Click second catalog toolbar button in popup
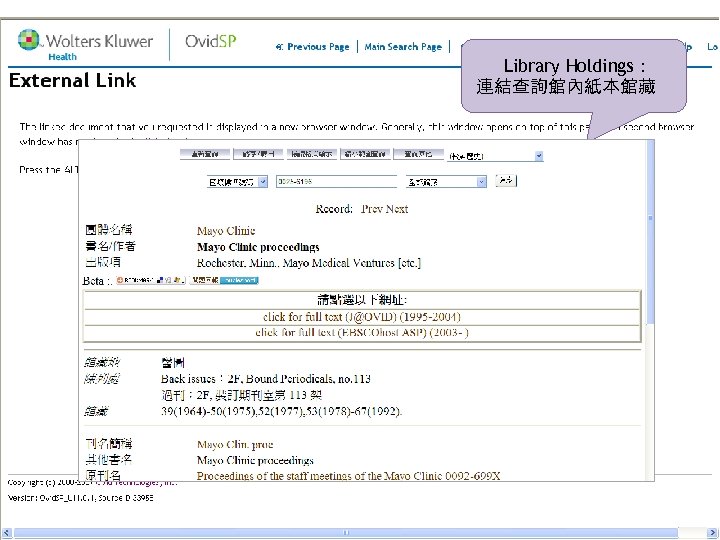The image size is (720, 540). (258, 154)
